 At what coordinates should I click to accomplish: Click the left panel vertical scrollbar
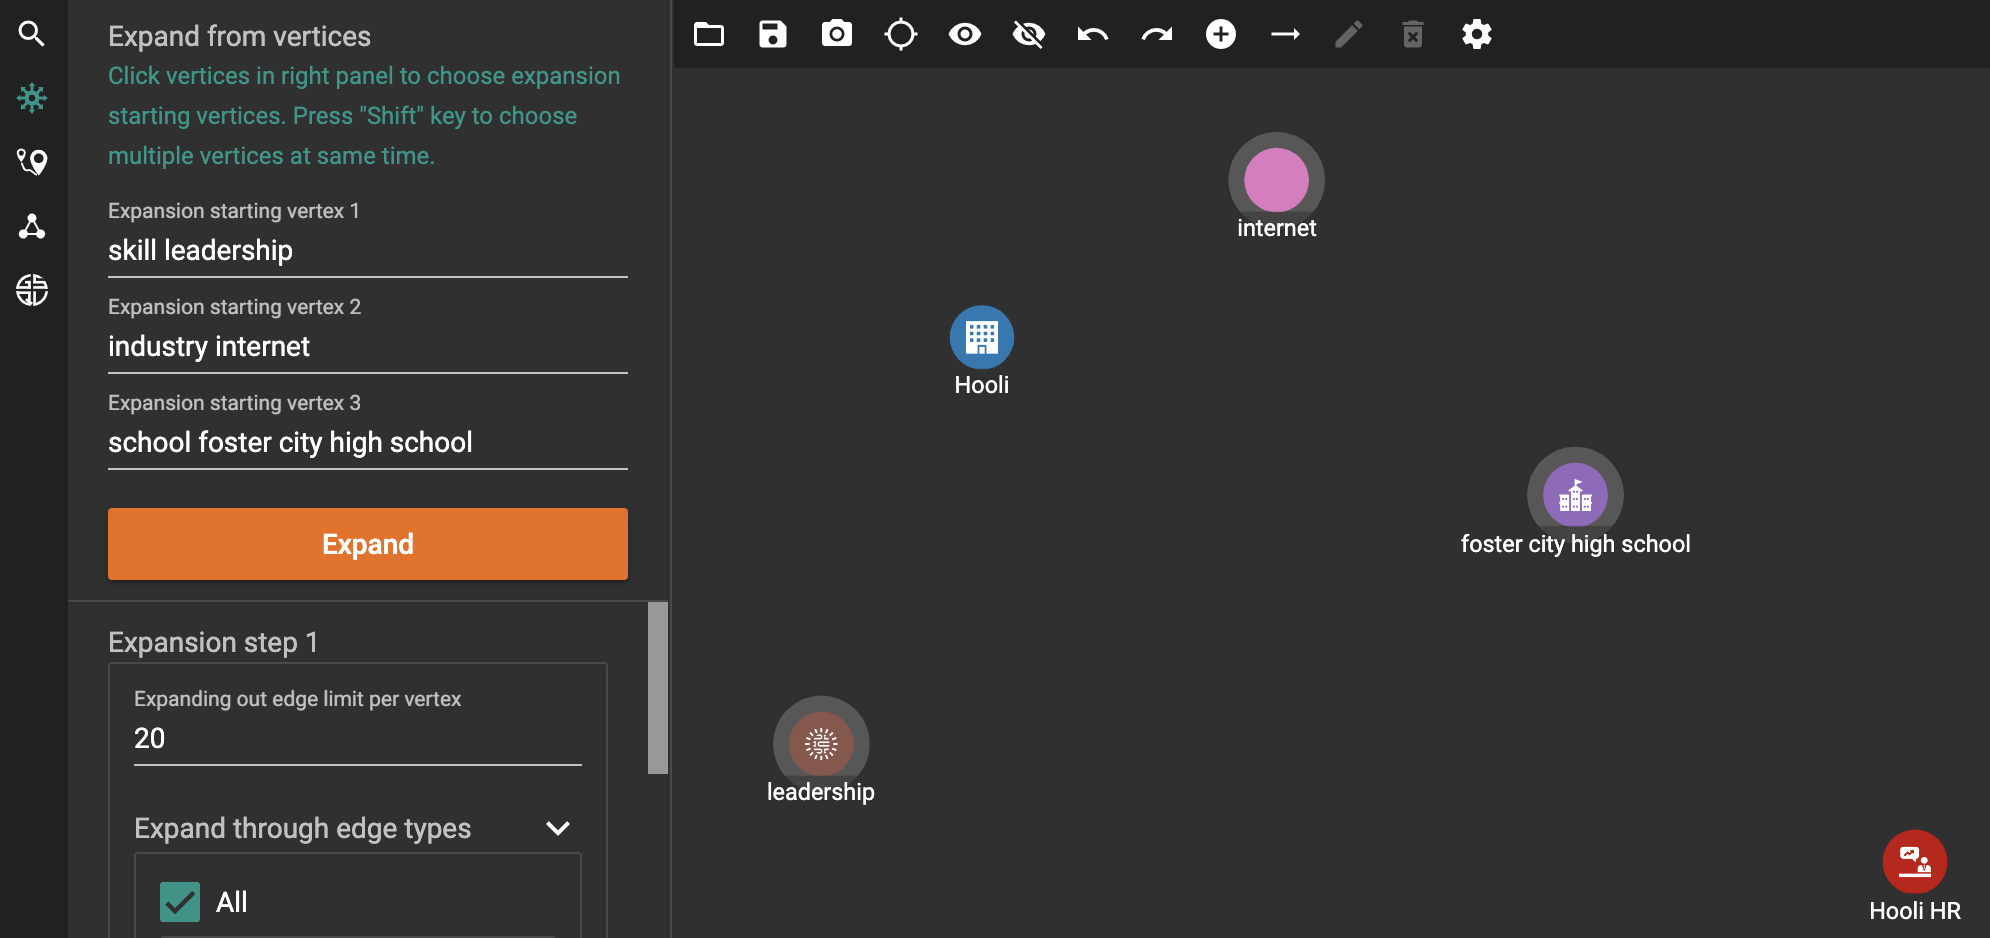tap(657, 688)
